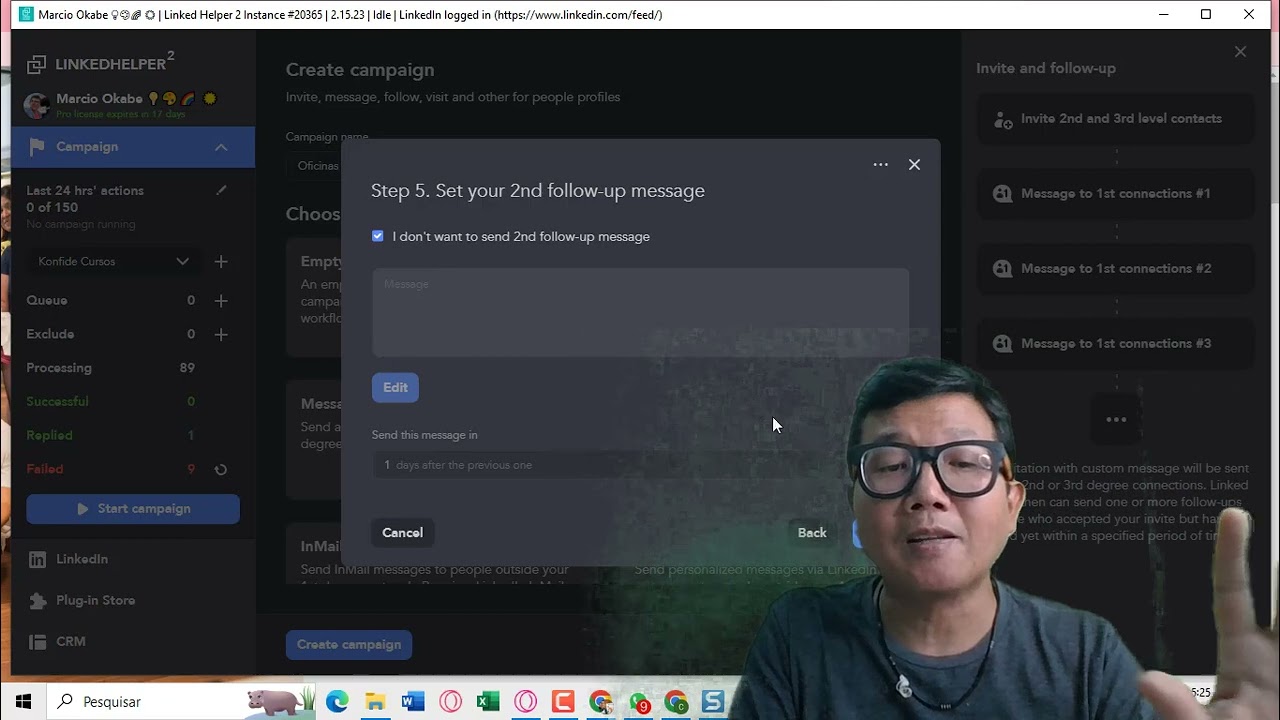
Task: Click the three-dots below the workflow steps
Action: tap(1116, 420)
